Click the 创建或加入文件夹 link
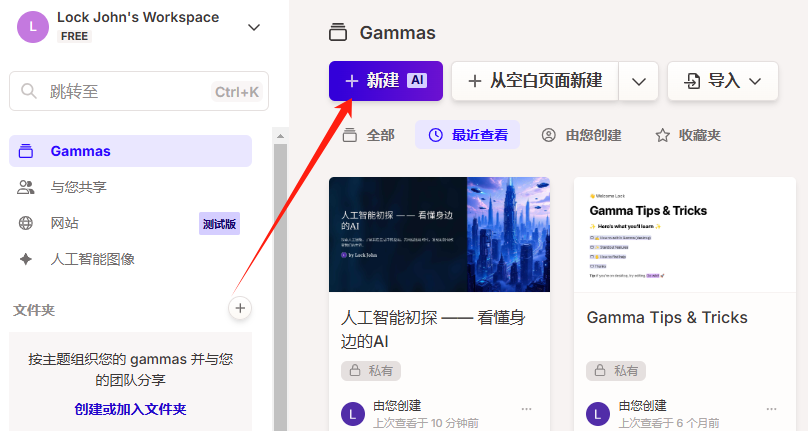The image size is (808, 431). tap(130, 409)
